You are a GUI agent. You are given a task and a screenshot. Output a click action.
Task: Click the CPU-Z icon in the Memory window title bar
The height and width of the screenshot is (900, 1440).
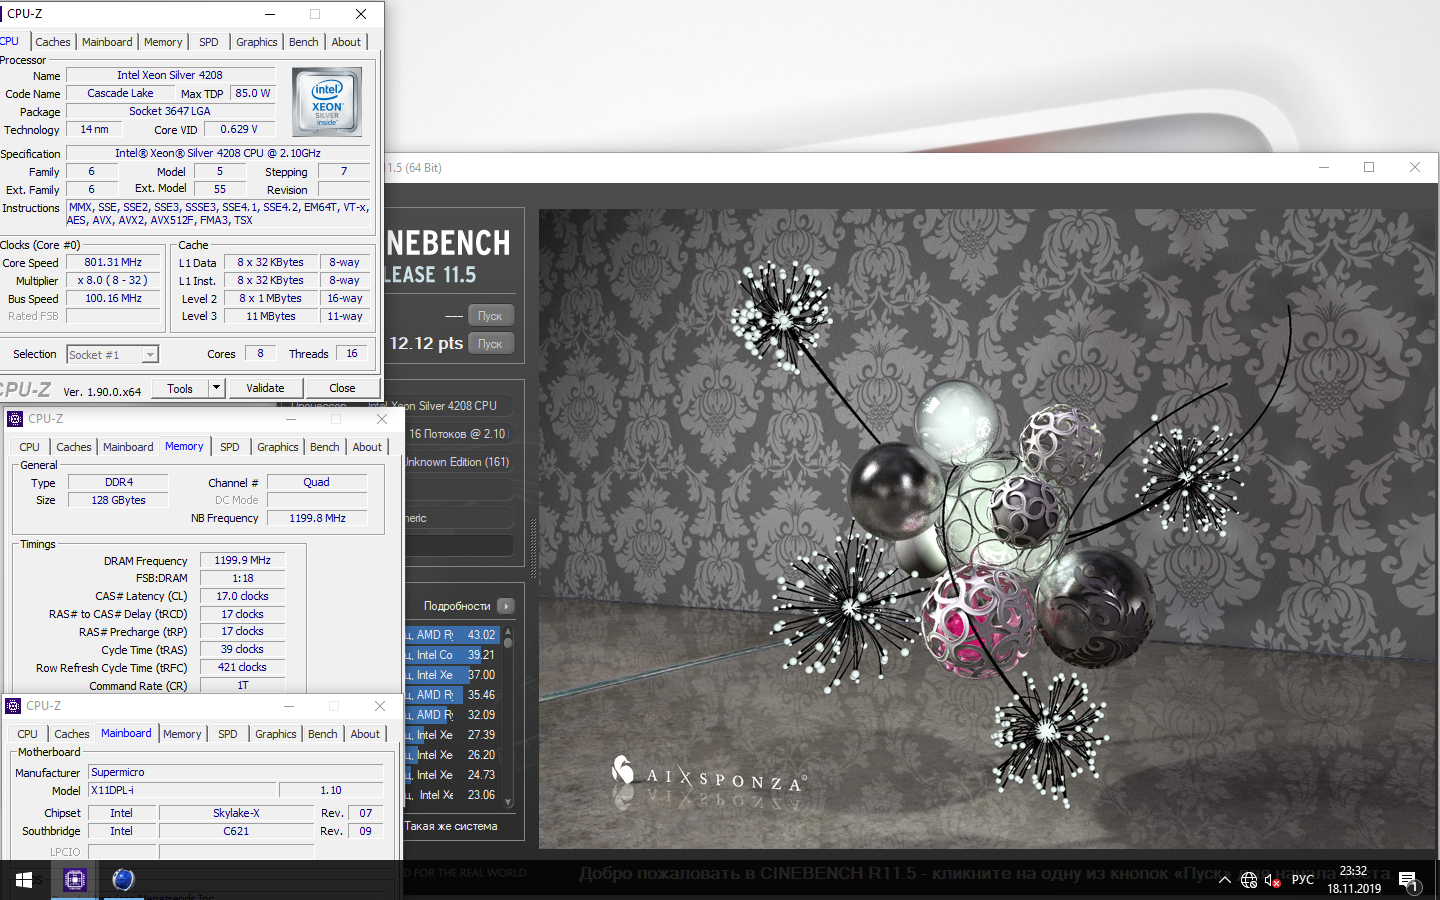coord(15,419)
